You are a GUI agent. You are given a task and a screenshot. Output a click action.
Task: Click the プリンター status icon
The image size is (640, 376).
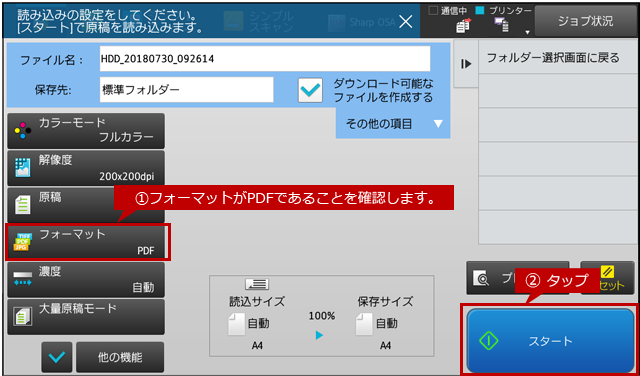point(502,25)
